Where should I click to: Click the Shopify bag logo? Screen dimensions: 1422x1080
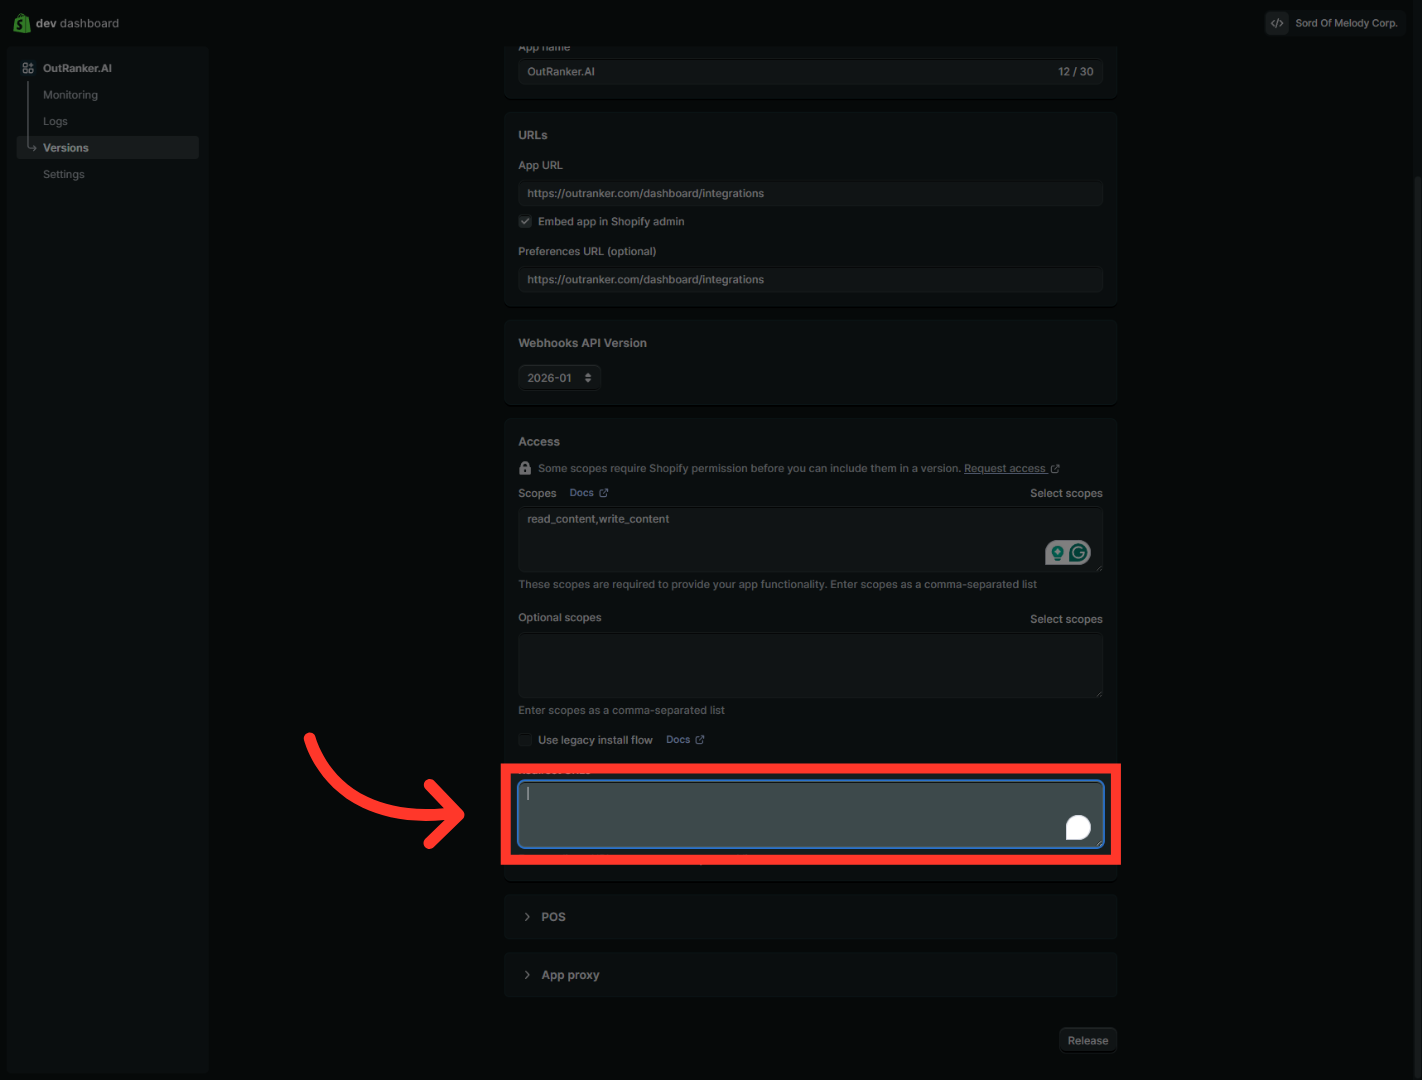pos(21,23)
